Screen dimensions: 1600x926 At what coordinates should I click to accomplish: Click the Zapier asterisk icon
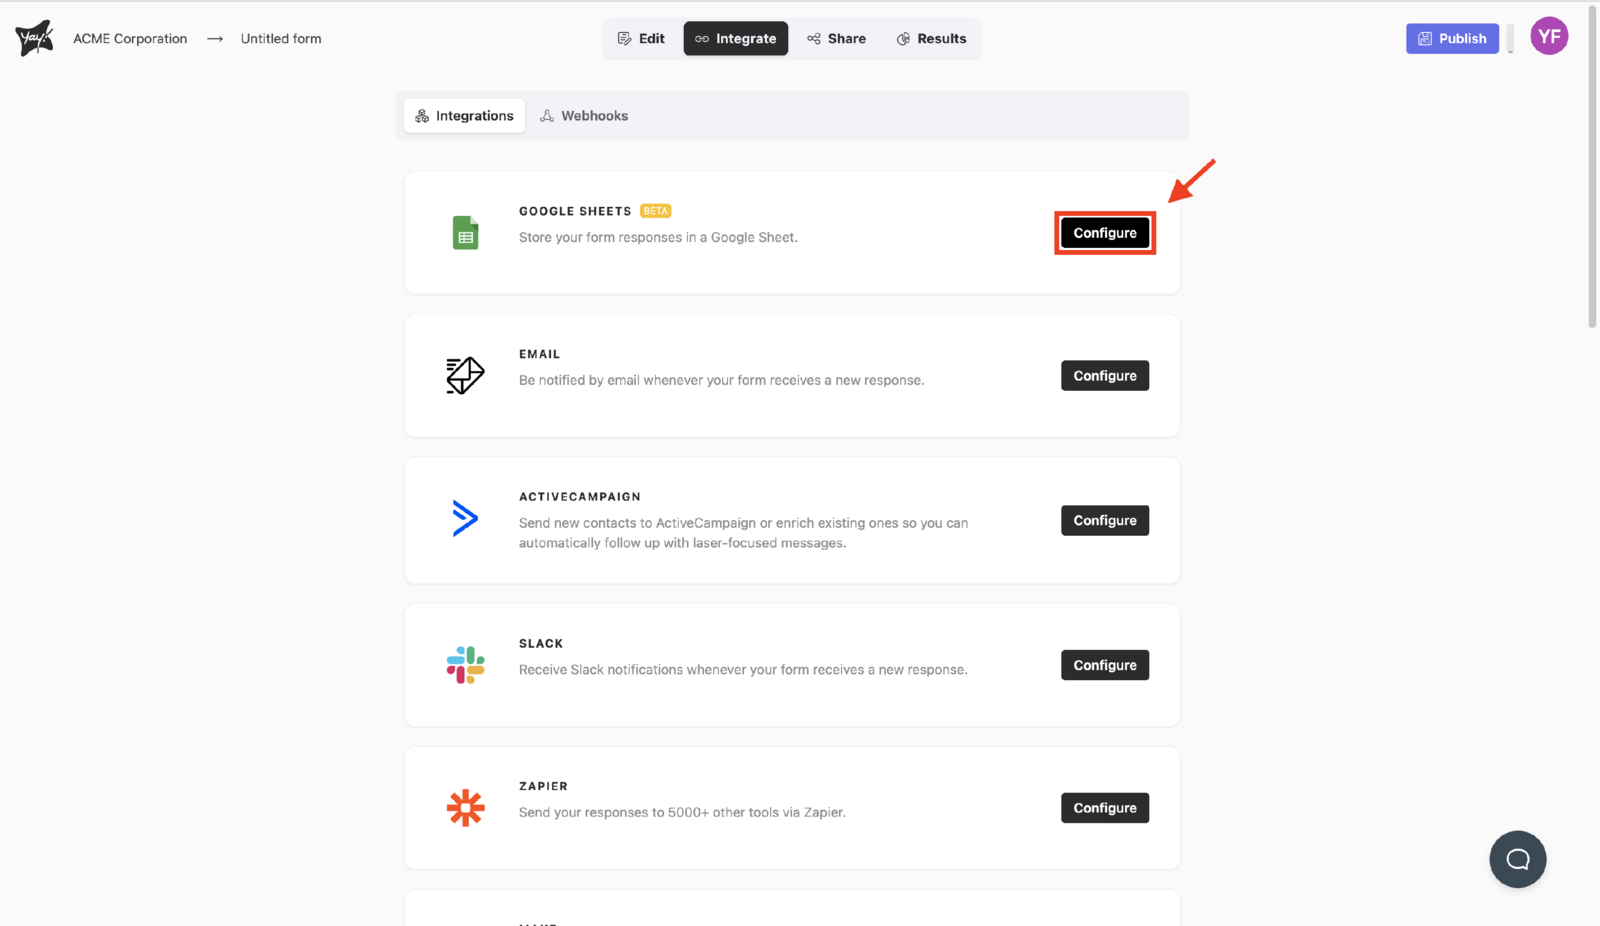[x=466, y=807]
